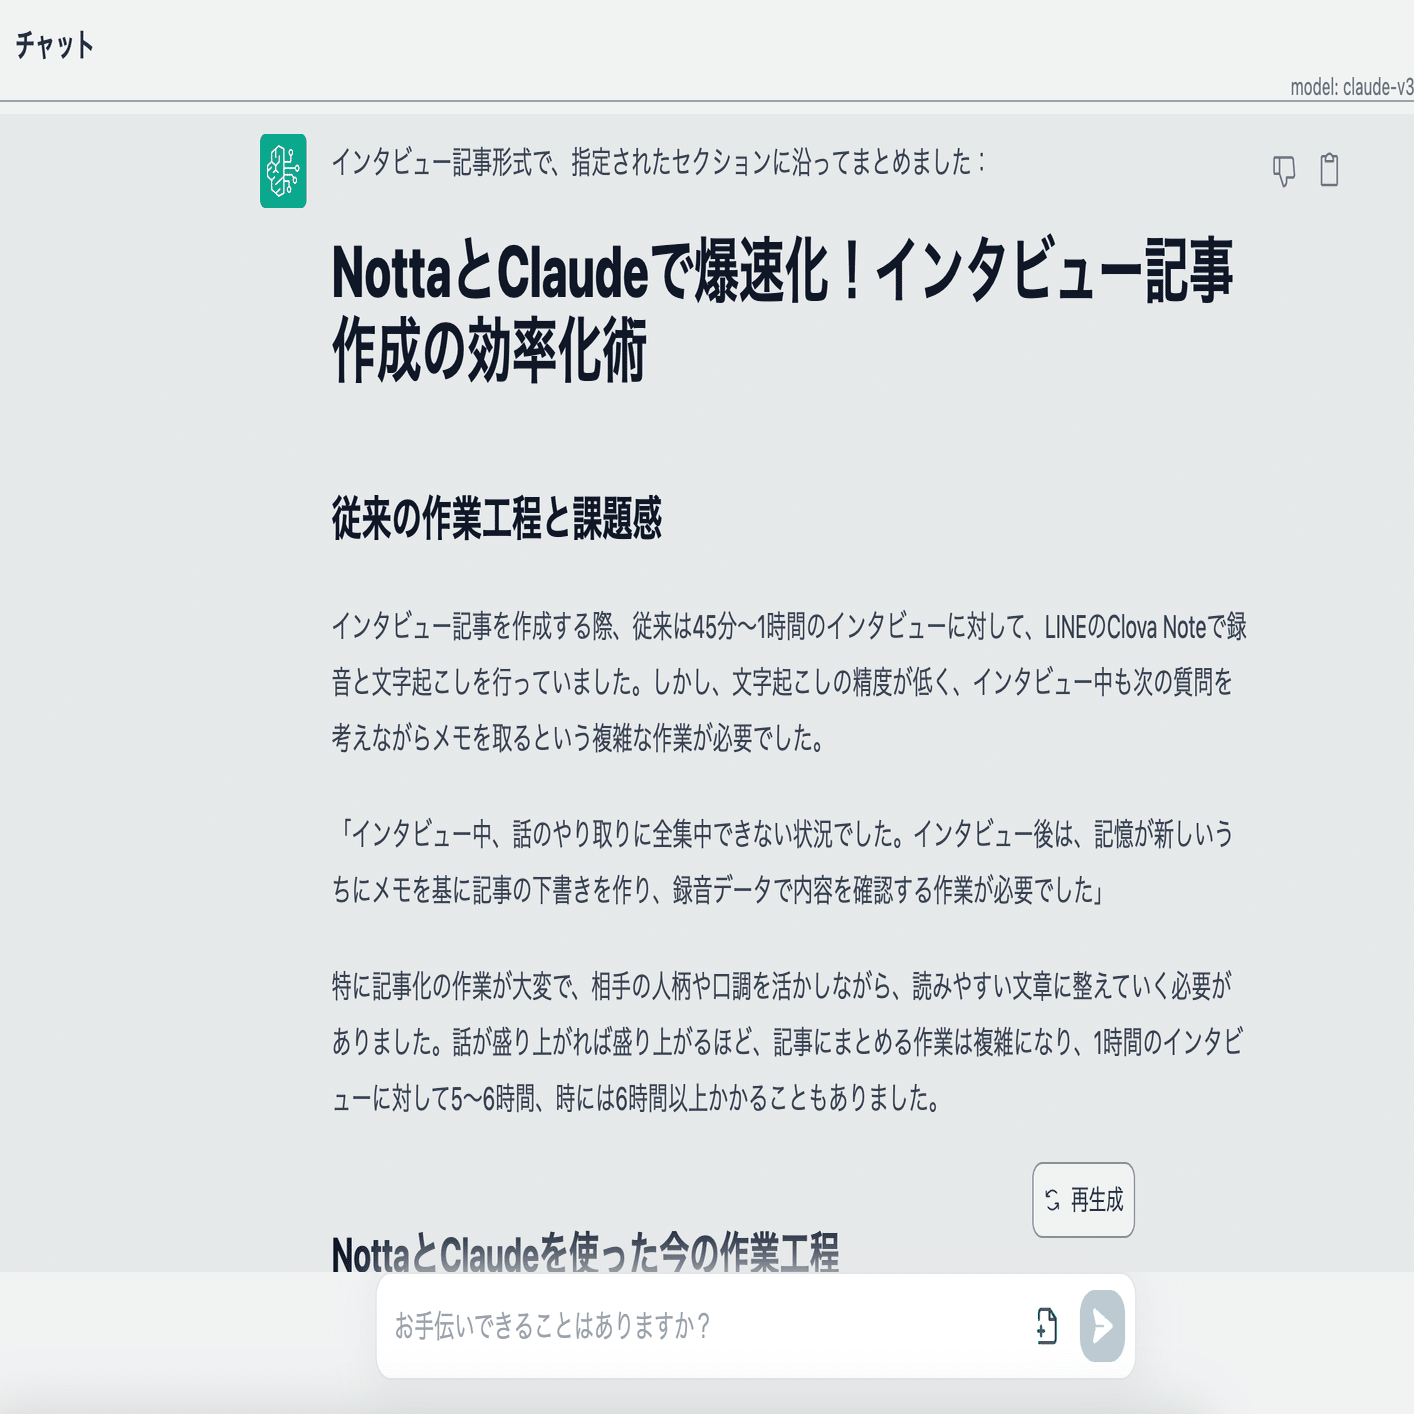Copy response with the clipboard icon
1414x1414 pixels.
coord(1329,170)
